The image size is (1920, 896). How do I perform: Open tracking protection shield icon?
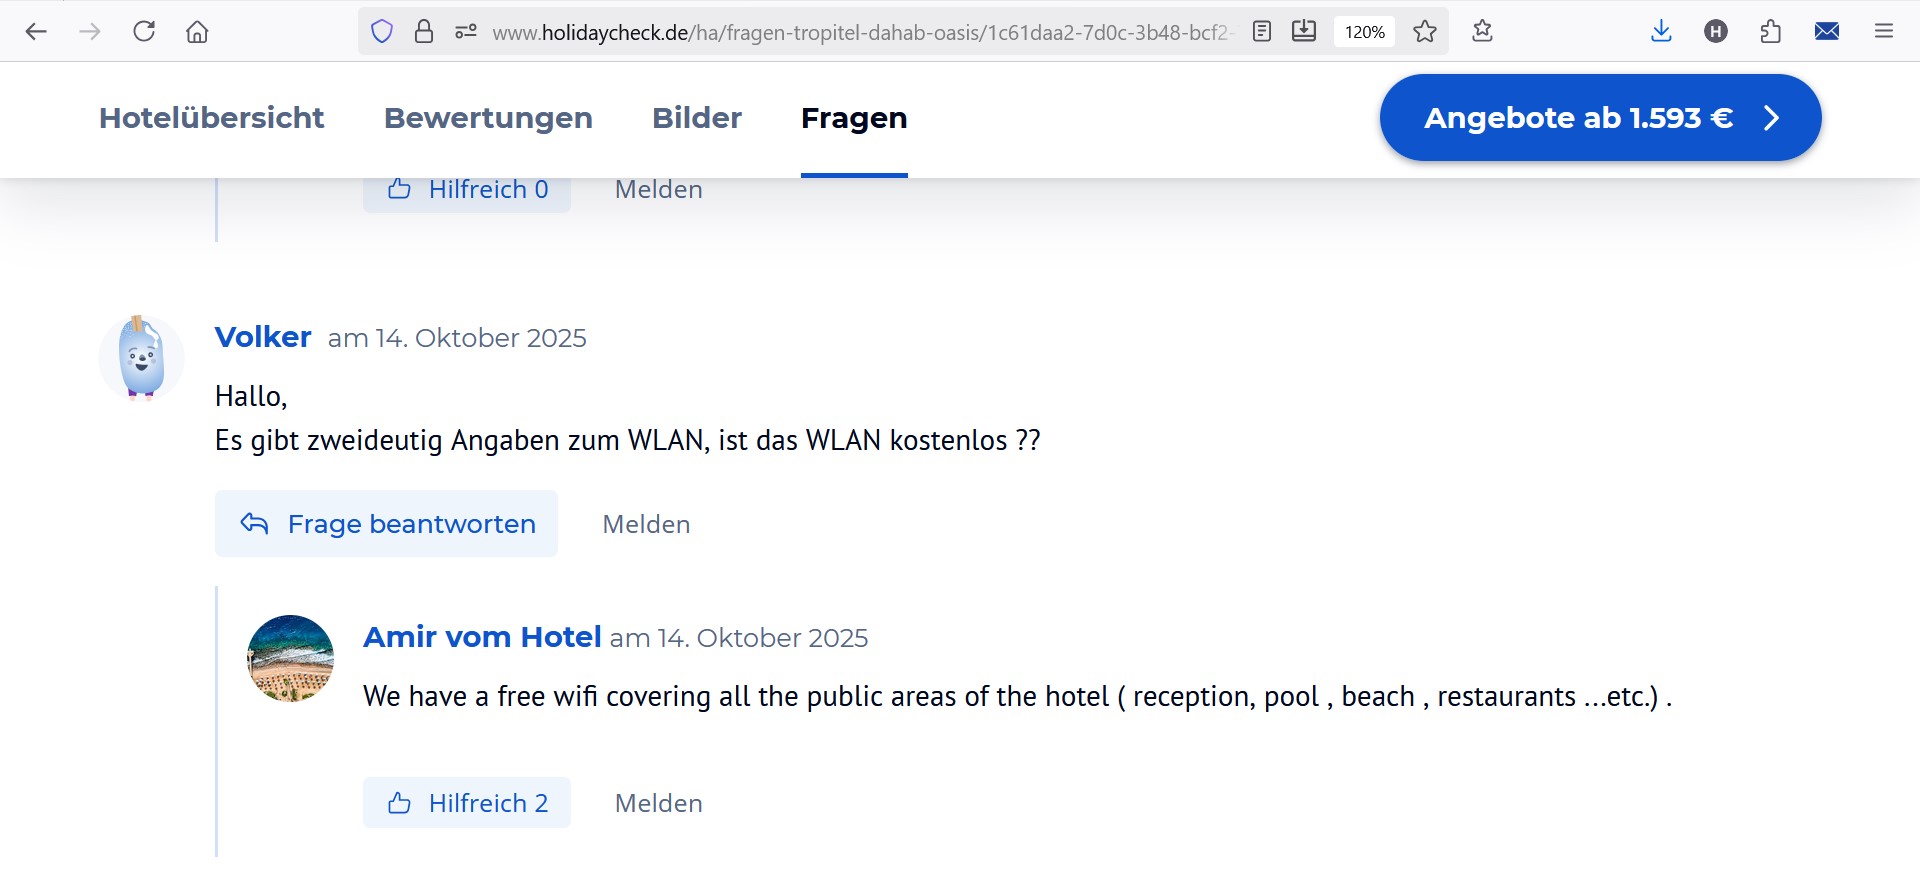tap(382, 32)
